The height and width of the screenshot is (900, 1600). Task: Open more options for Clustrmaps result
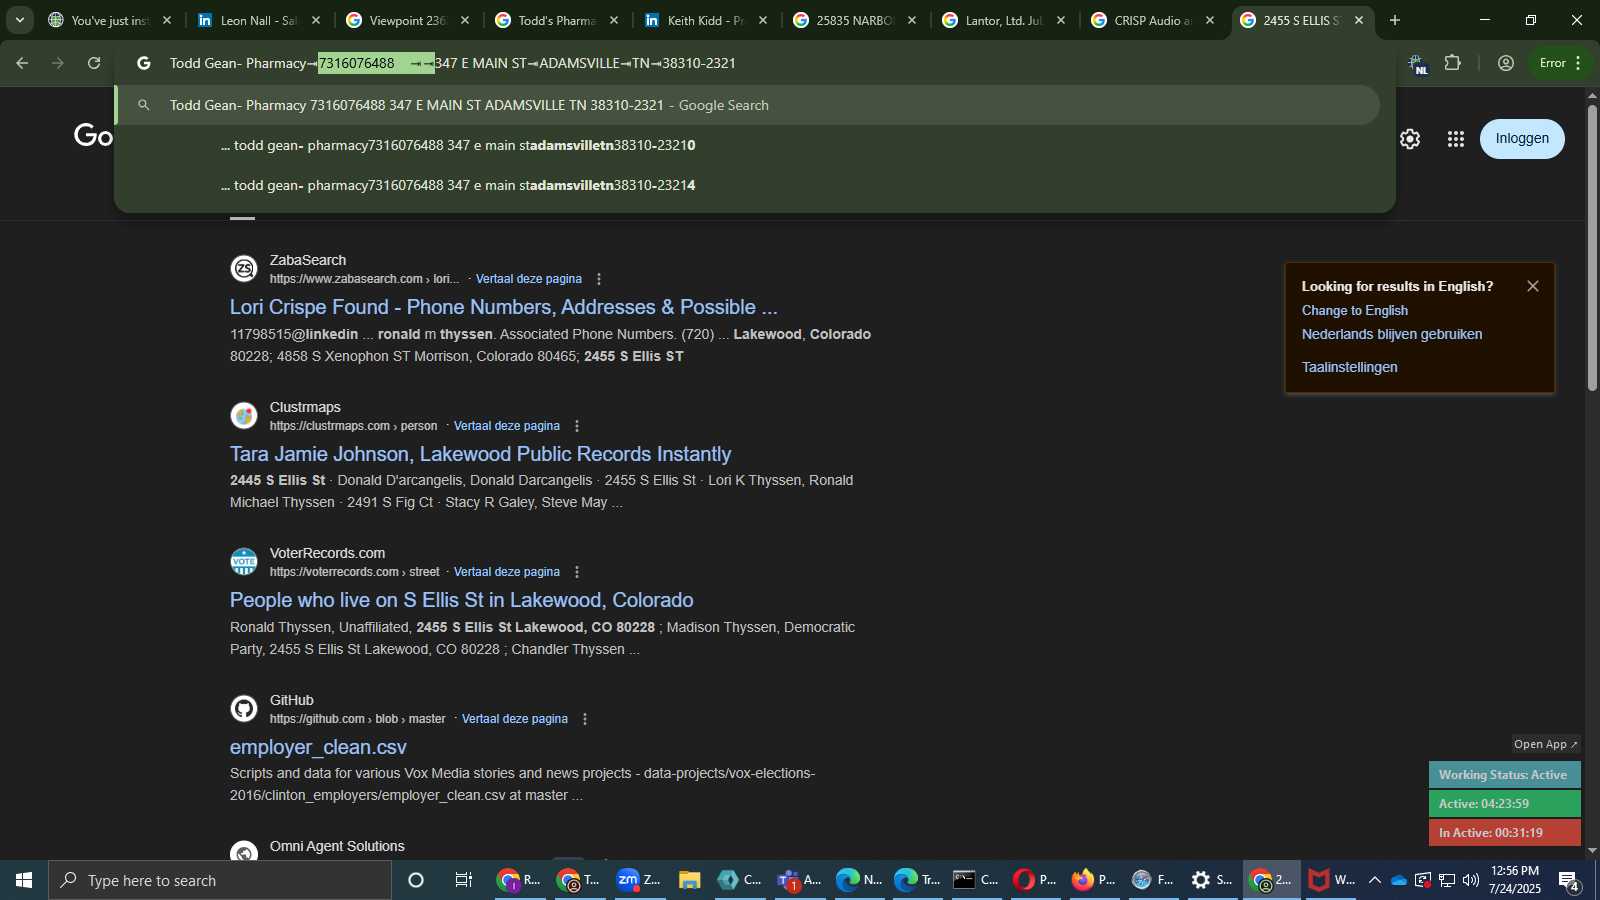click(x=577, y=426)
